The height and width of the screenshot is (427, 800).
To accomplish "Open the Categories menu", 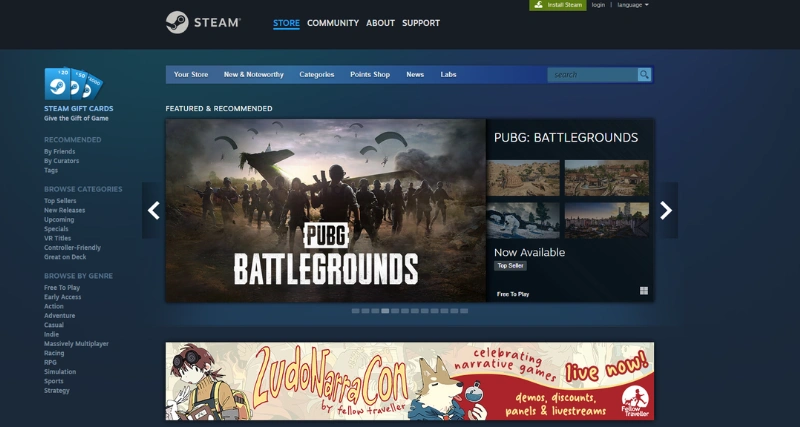I will 316,74.
